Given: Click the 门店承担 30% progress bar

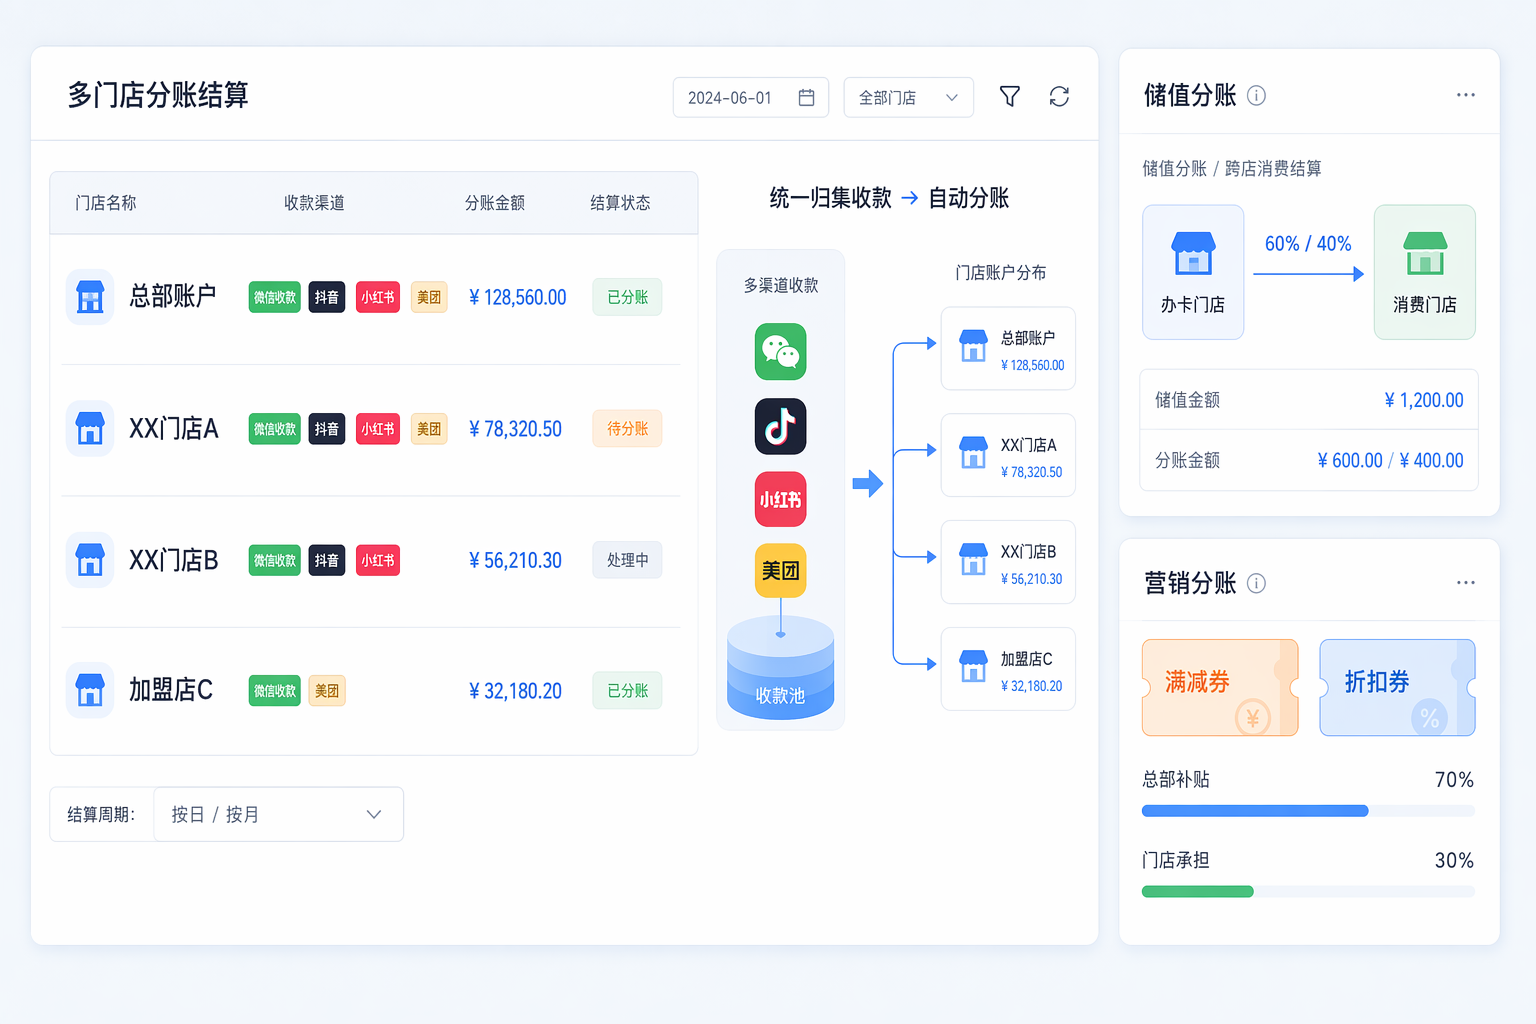Looking at the screenshot, I should [1308, 892].
